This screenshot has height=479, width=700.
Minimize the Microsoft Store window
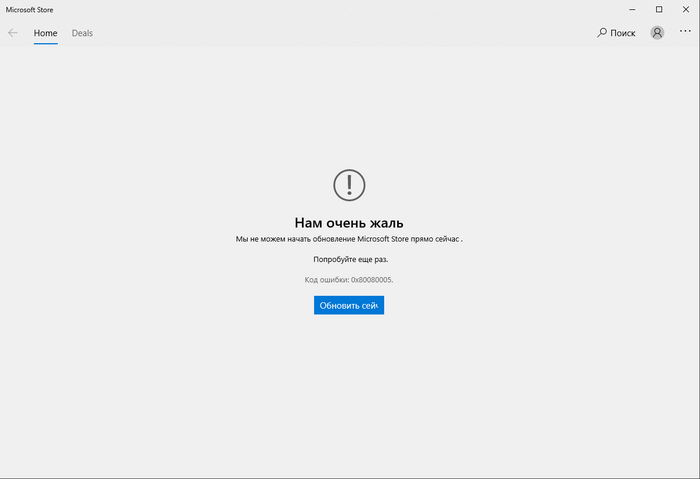point(632,9)
